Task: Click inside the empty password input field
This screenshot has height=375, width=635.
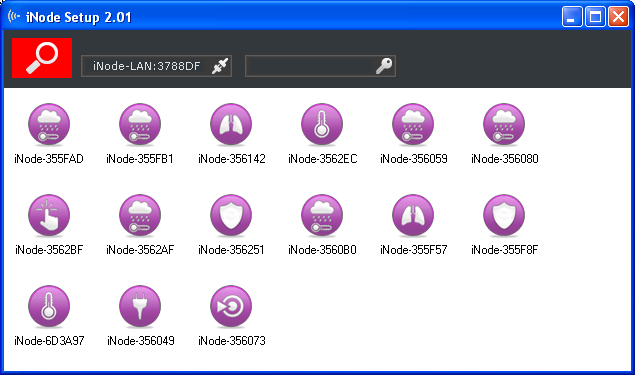Action: (310, 66)
